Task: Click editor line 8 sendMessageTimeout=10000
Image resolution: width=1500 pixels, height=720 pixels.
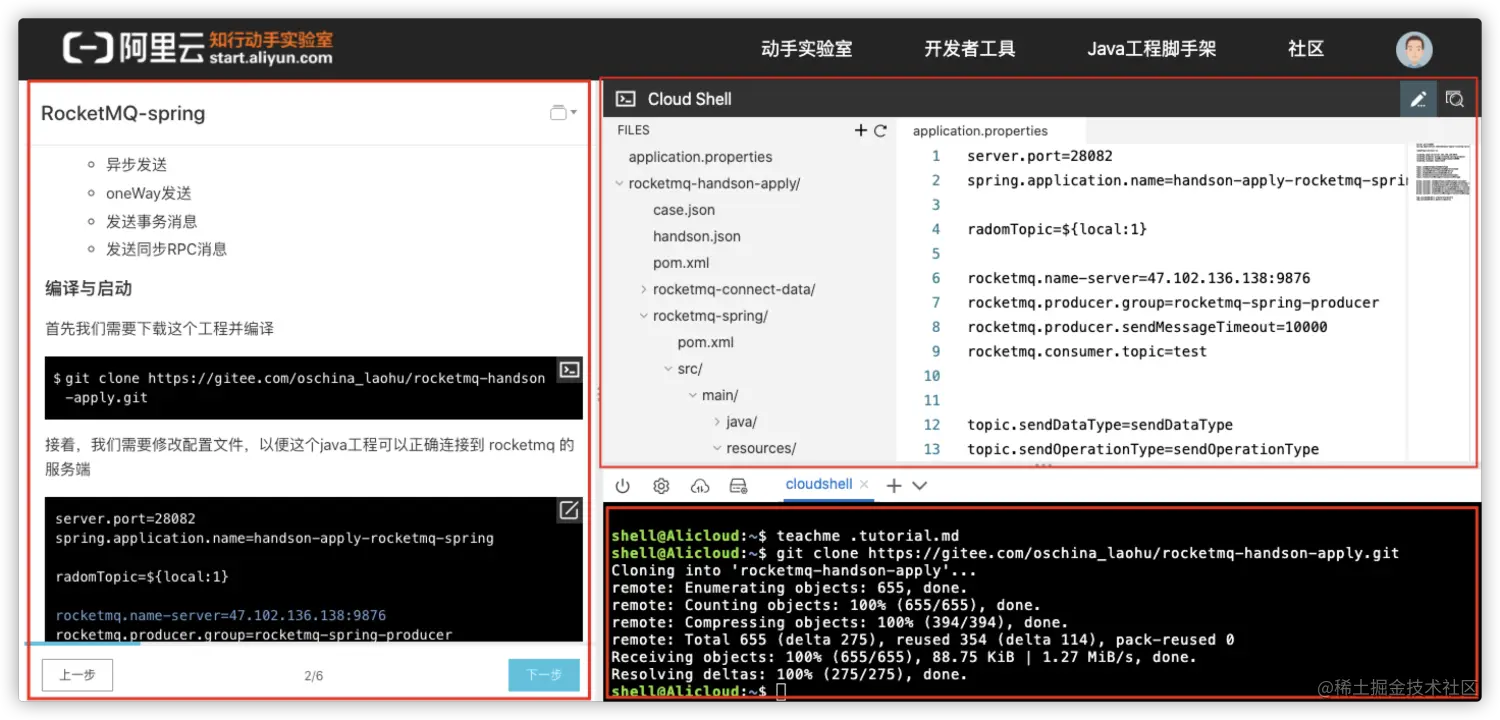Action: coord(1147,327)
